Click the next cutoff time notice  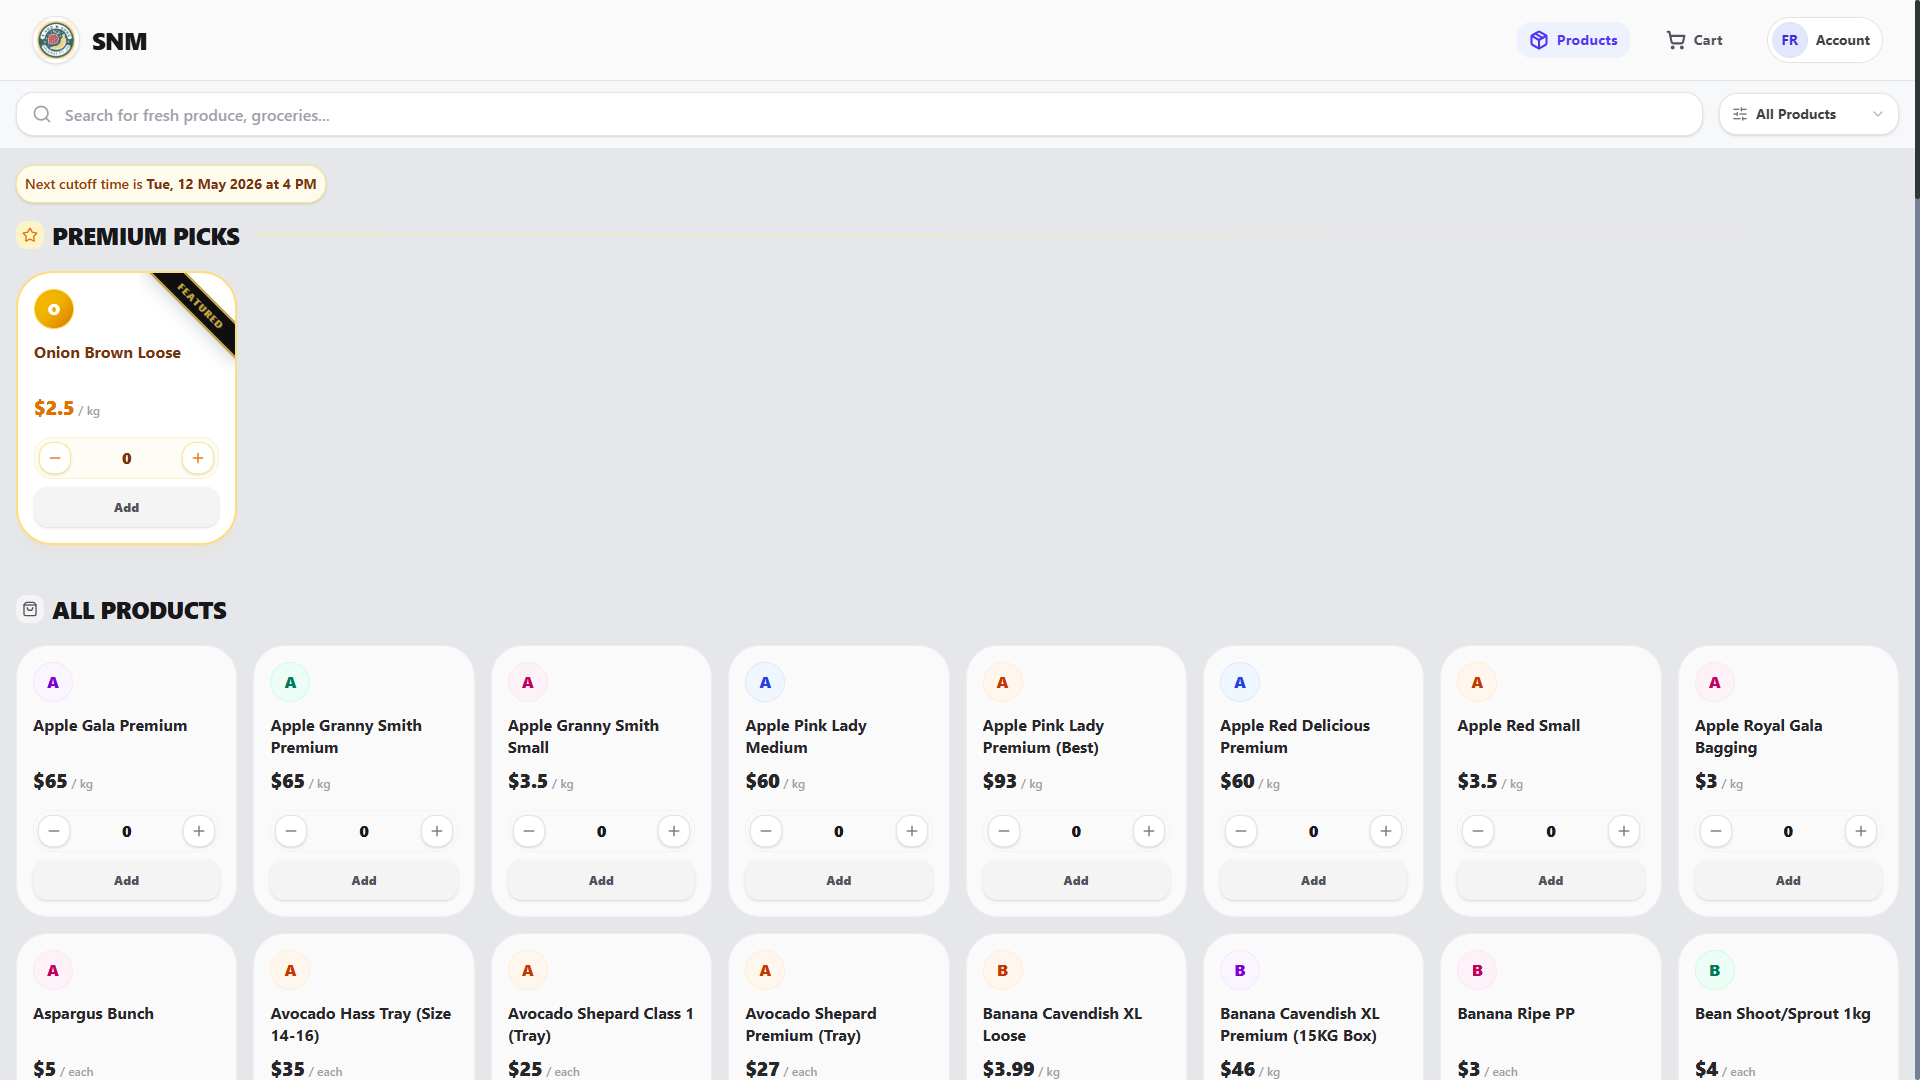pyautogui.click(x=171, y=184)
